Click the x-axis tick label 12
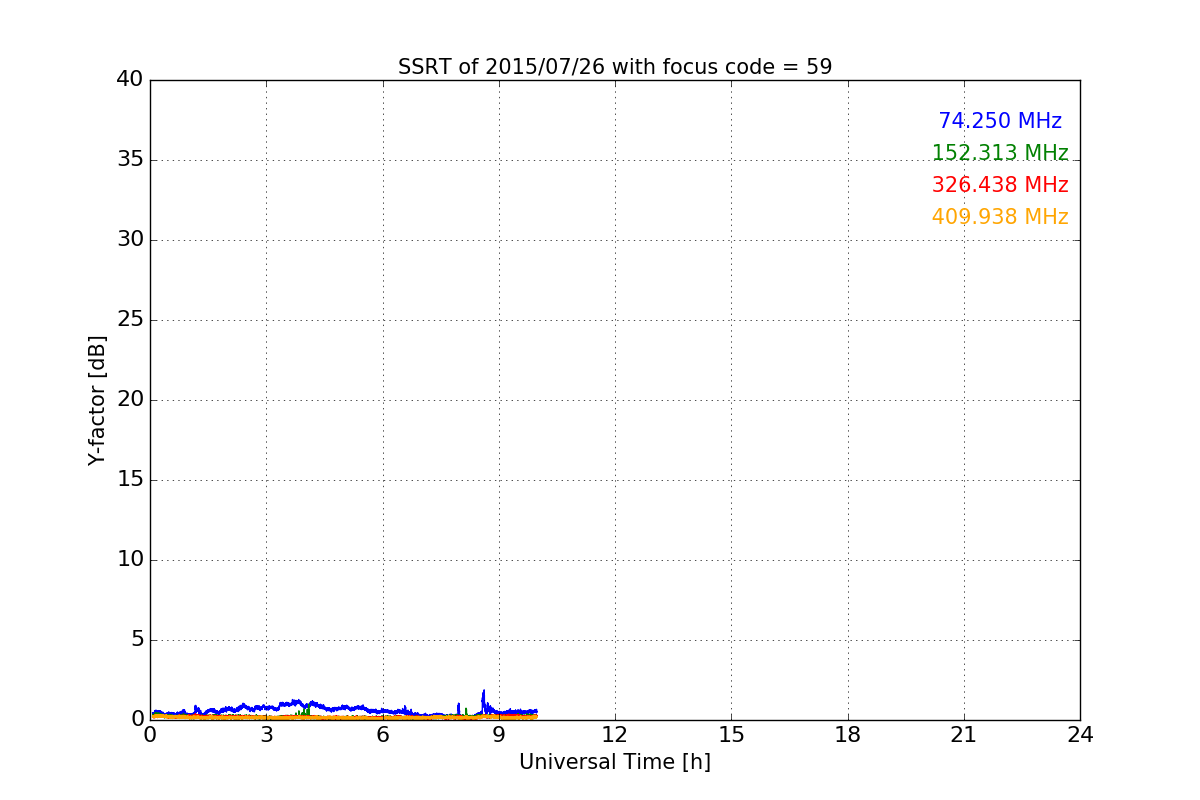 615,735
